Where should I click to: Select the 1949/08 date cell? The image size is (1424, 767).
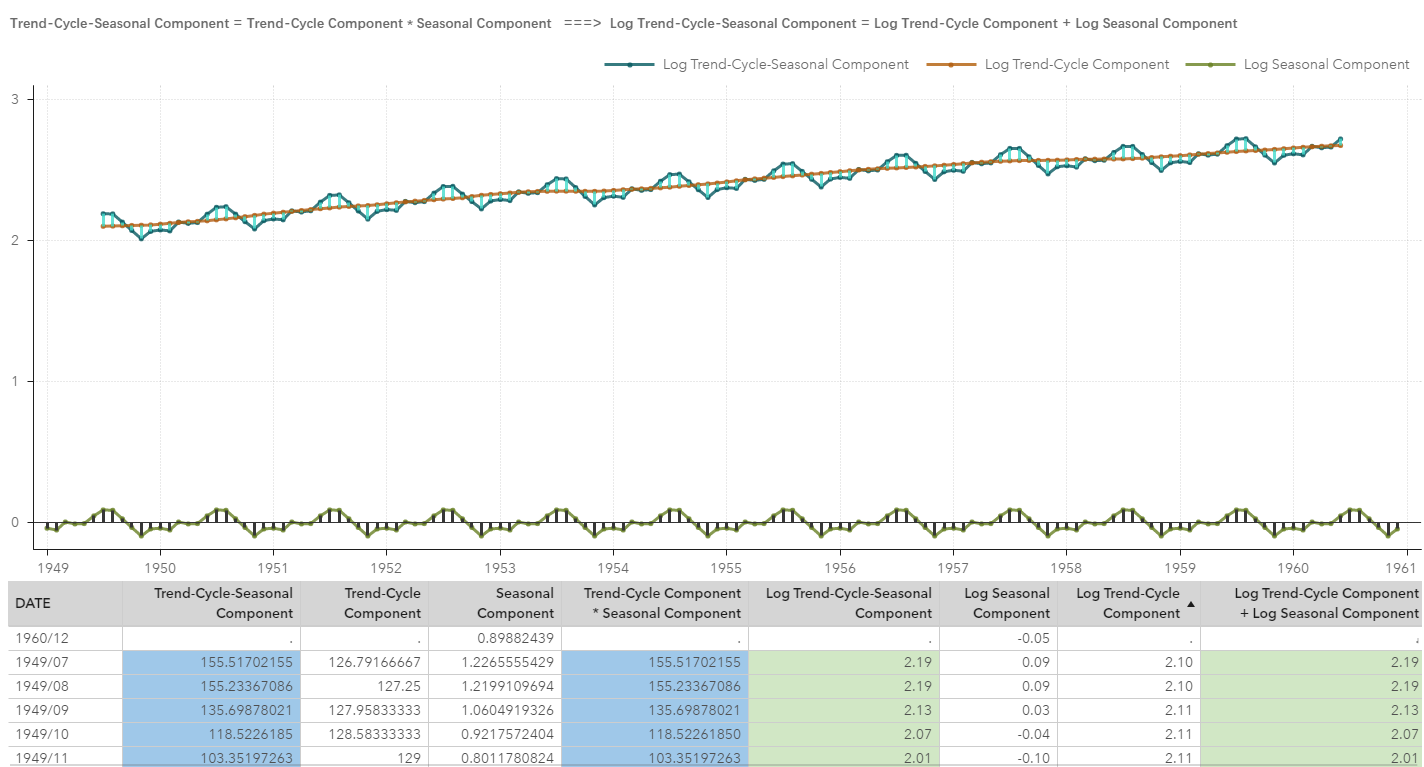pos(64,686)
